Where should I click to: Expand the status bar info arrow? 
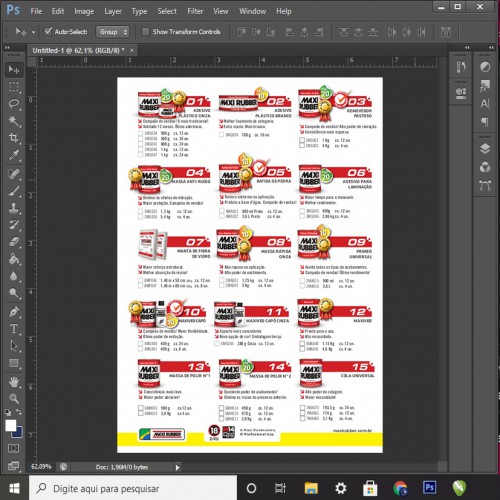[177, 467]
